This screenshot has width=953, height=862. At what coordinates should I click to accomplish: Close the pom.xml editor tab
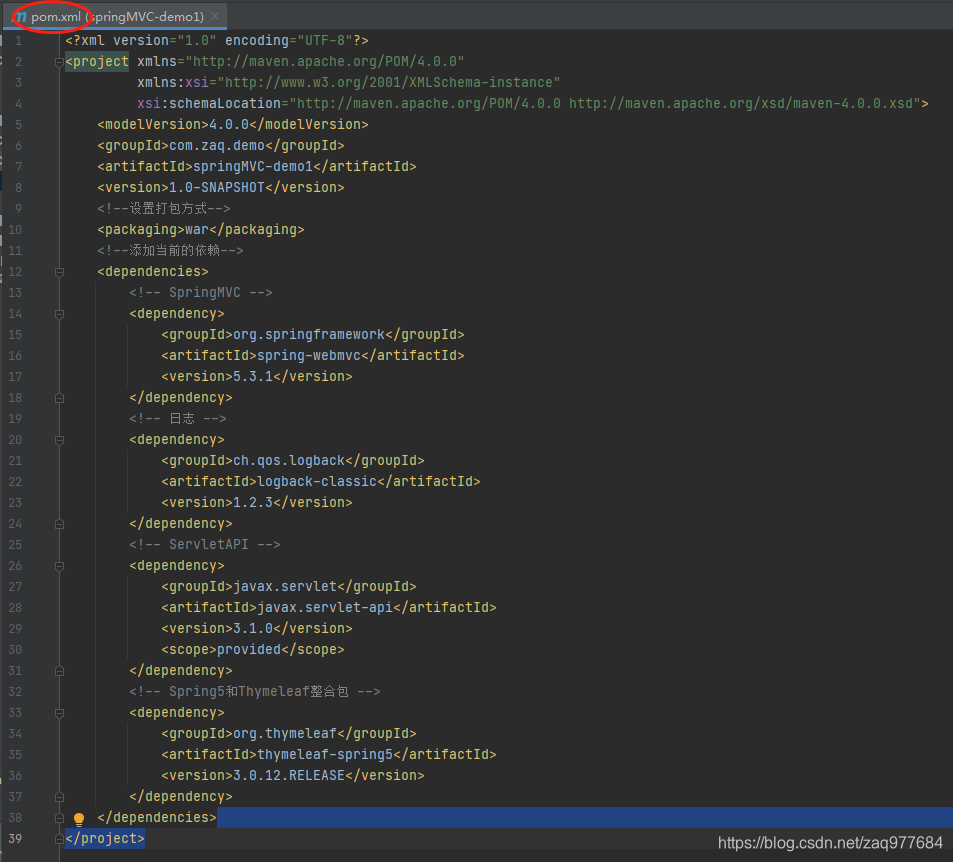[214, 16]
